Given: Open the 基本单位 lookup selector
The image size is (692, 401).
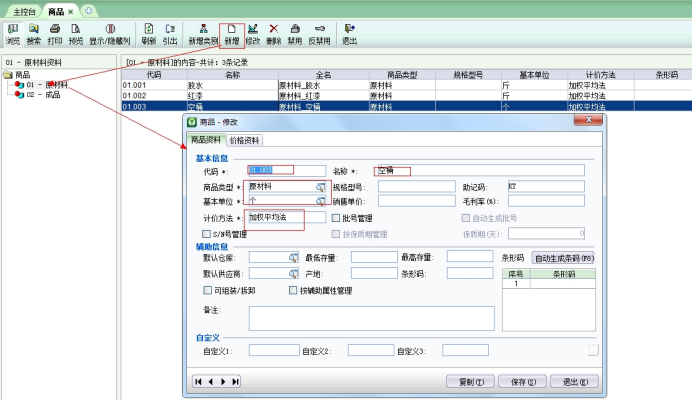Looking at the screenshot, I should click(321, 201).
